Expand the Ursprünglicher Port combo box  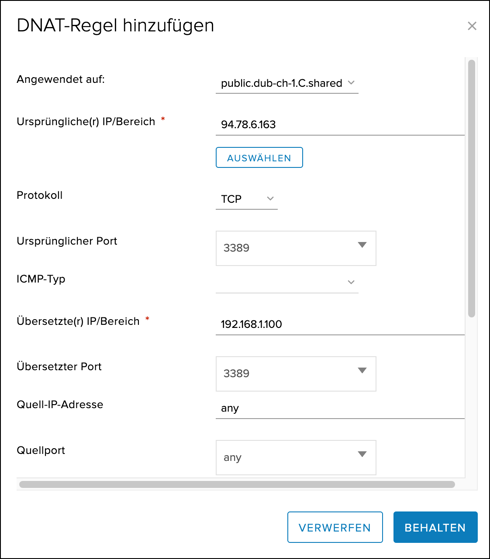click(x=296, y=248)
